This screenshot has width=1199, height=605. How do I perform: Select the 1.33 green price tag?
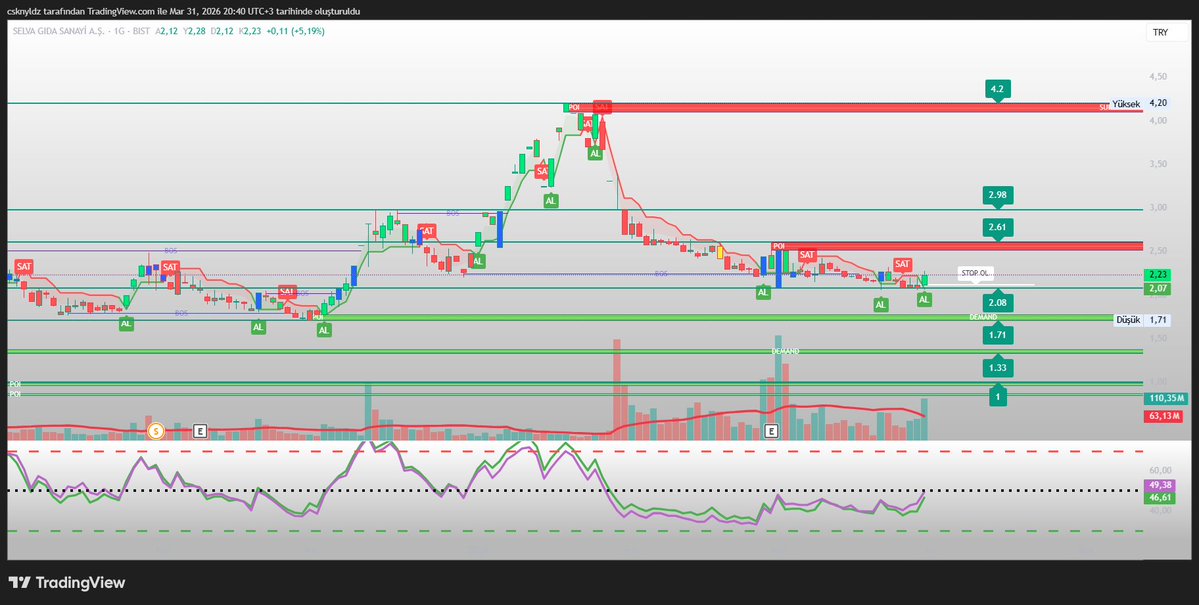pos(996,368)
